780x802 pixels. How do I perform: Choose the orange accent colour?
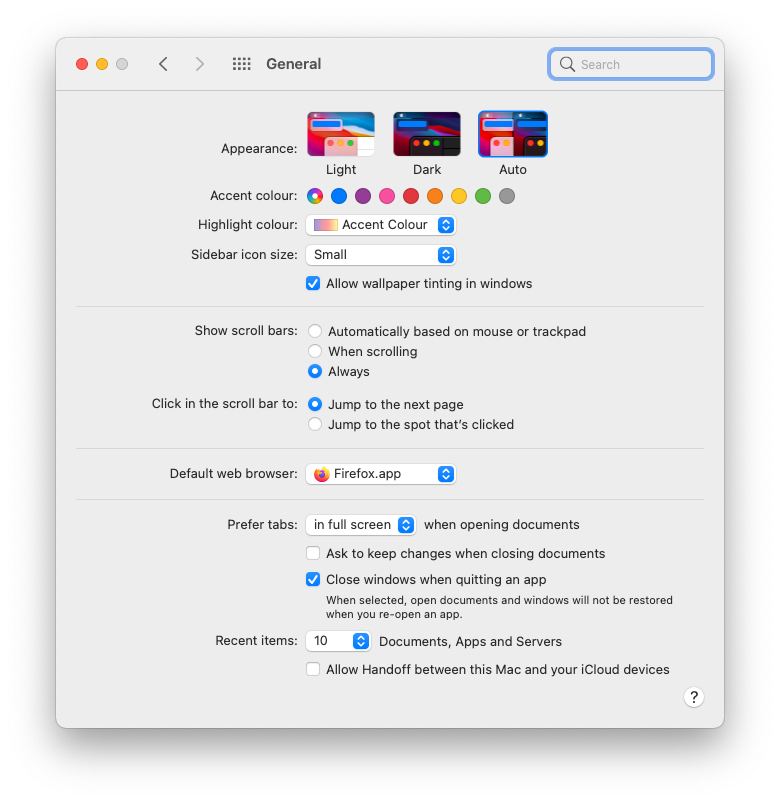click(435, 196)
